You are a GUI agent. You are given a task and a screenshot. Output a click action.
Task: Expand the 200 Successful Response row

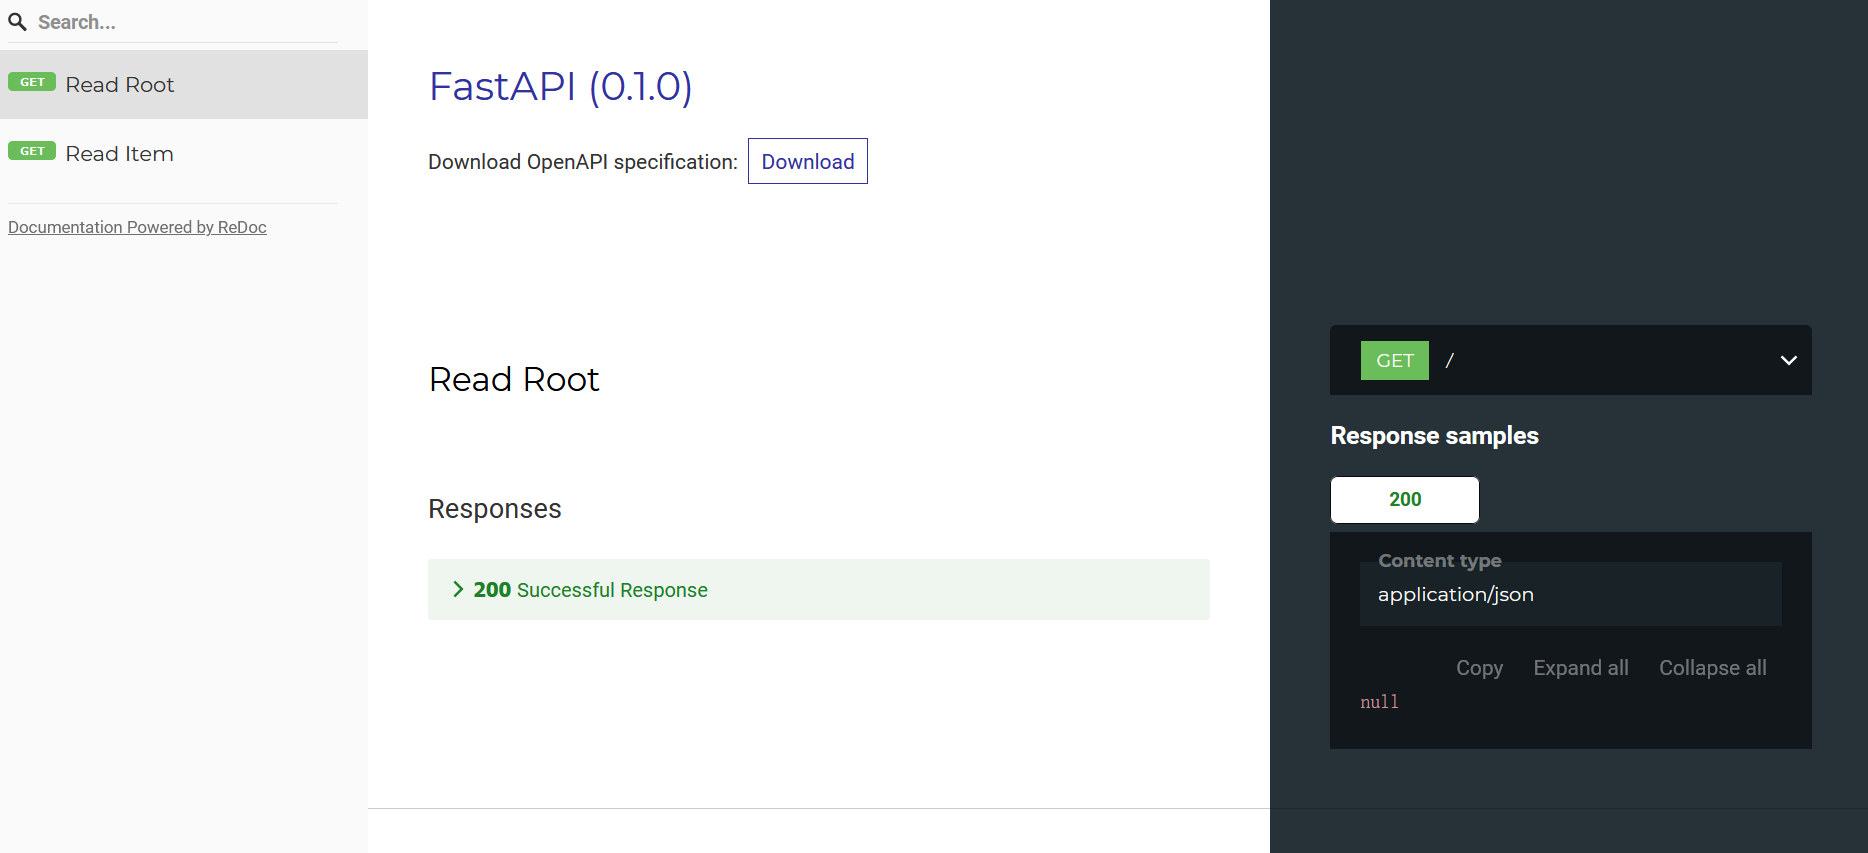tap(819, 590)
